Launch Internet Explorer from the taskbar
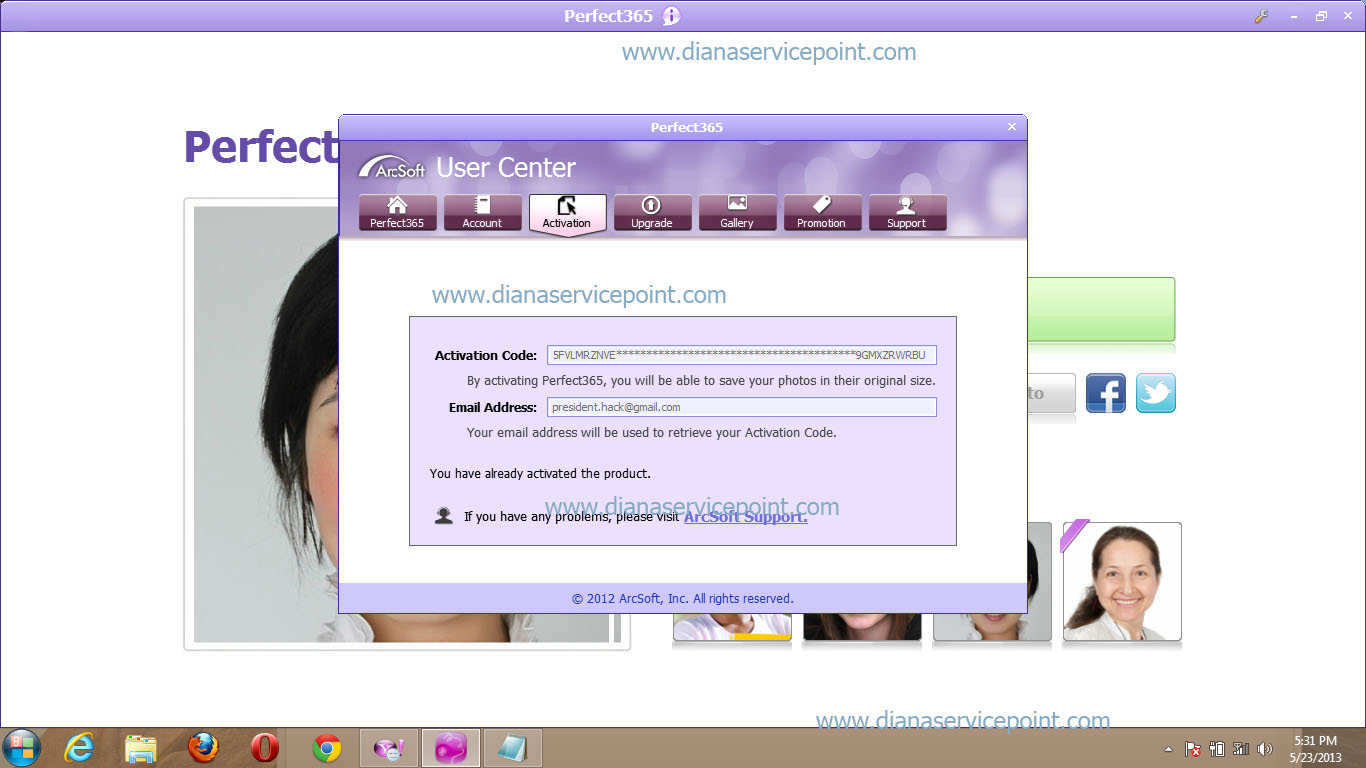The width and height of the screenshot is (1366, 768). 79,748
